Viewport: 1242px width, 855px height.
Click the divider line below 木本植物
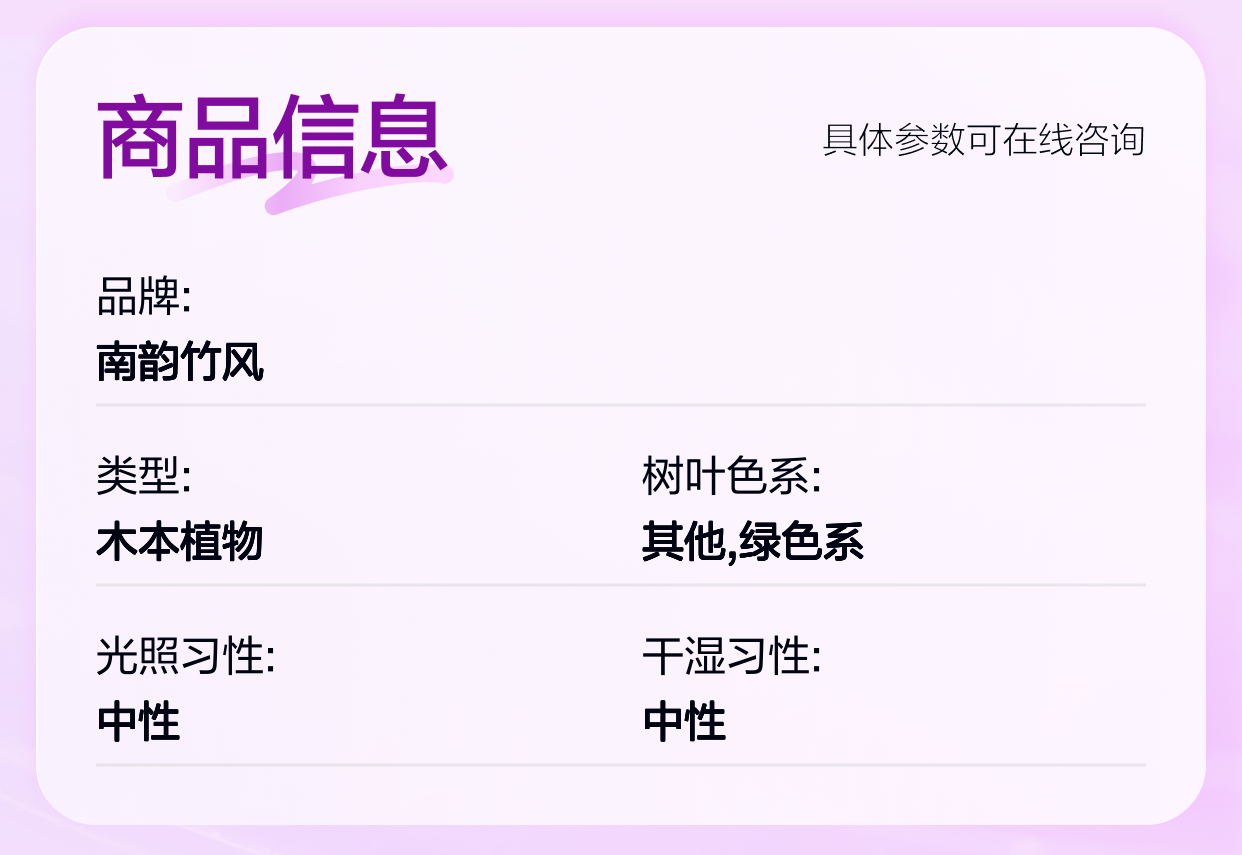click(x=620, y=585)
